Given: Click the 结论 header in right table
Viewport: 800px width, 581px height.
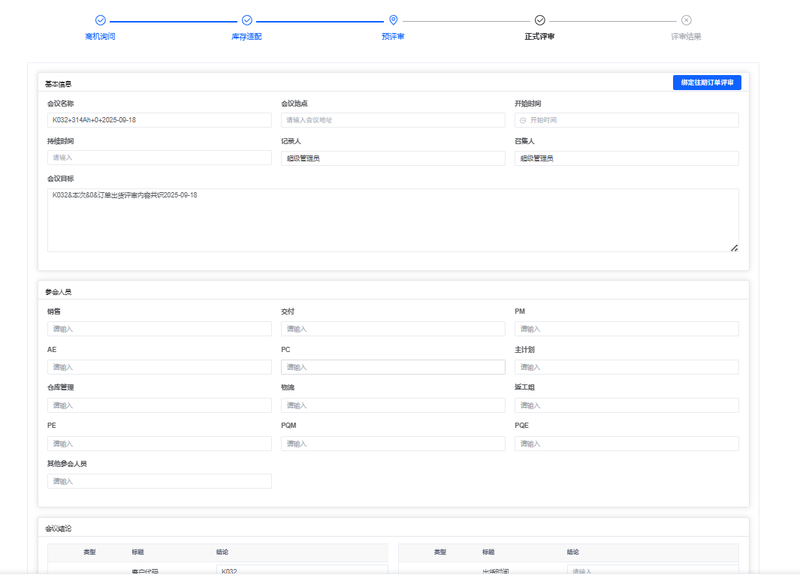Looking at the screenshot, I should coord(573,552).
